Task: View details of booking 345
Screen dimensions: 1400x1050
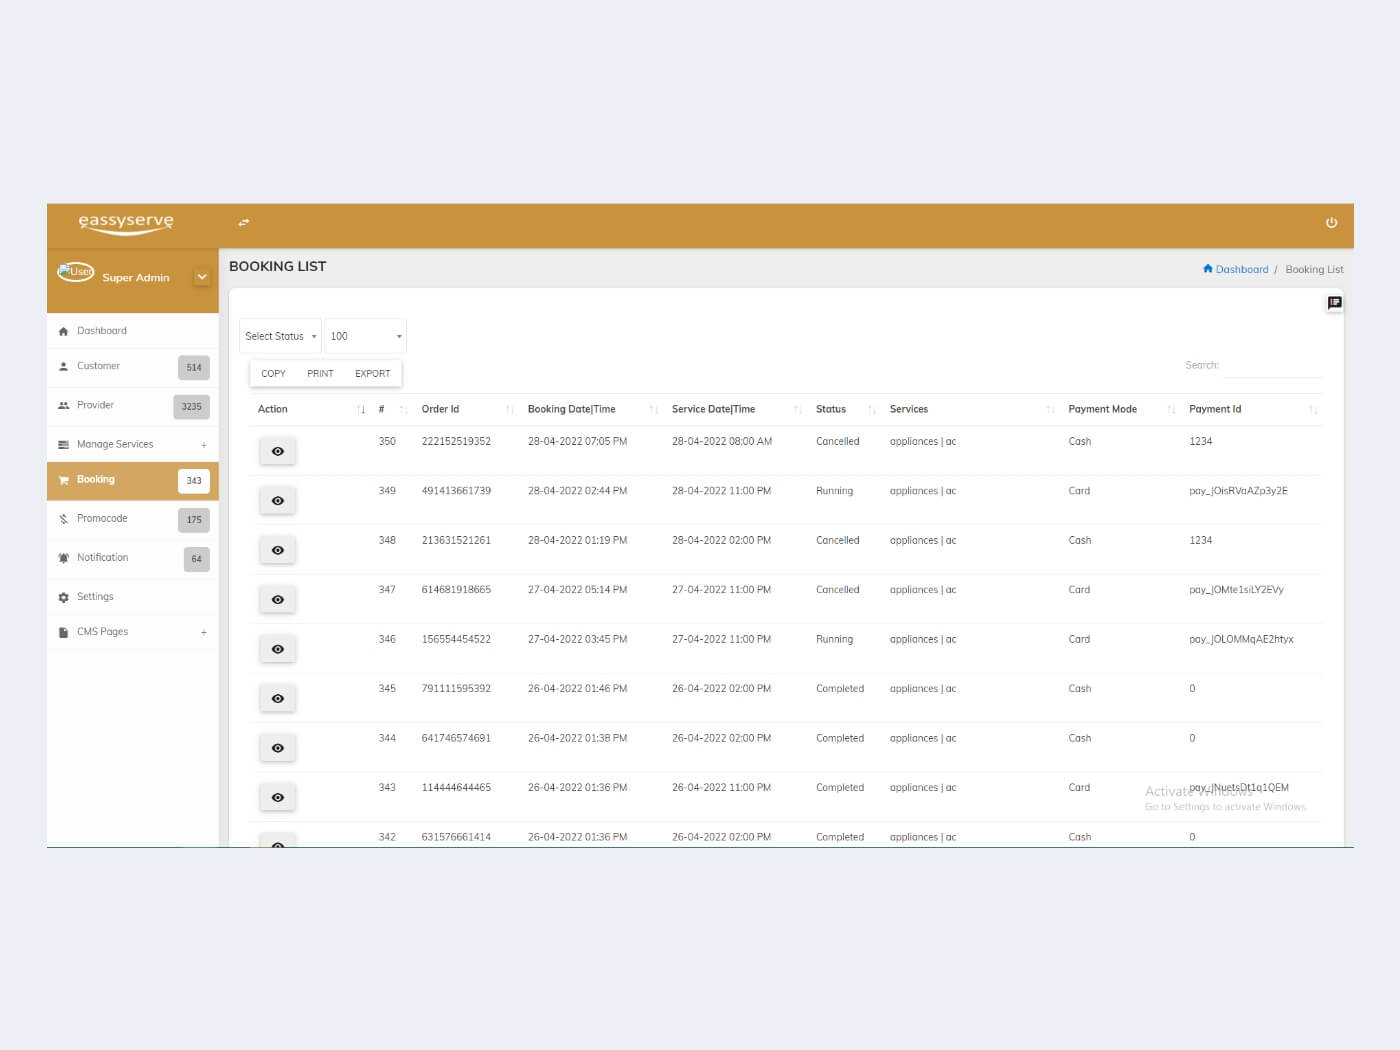Action: click(x=278, y=699)
